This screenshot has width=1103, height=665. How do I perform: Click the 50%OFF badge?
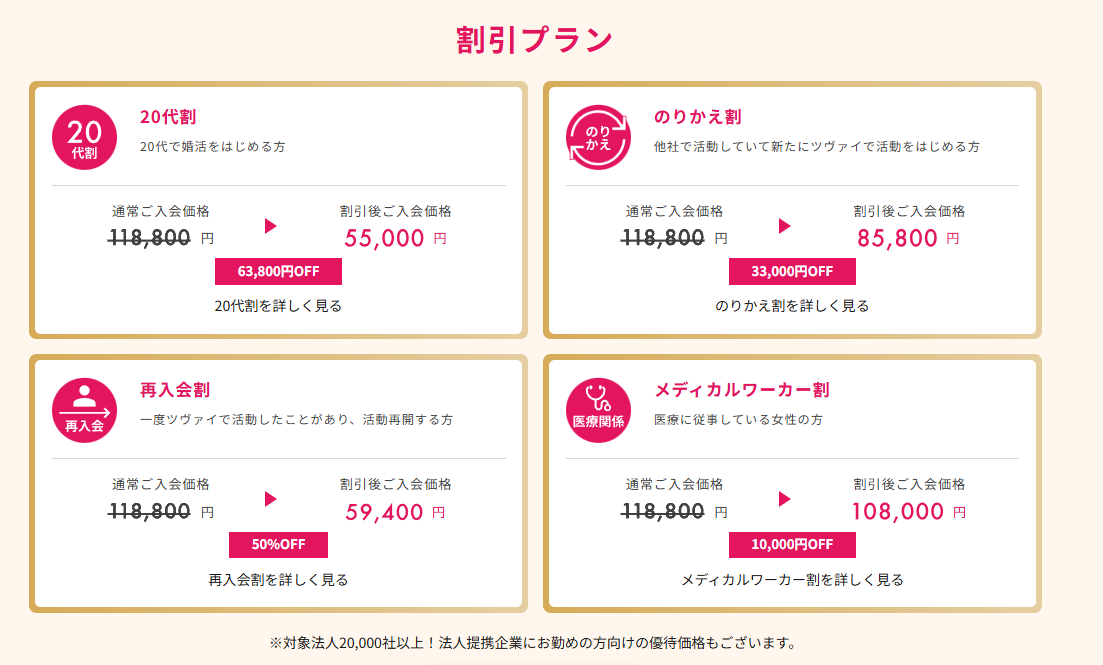pyautogui.click(x=278, y=544)
